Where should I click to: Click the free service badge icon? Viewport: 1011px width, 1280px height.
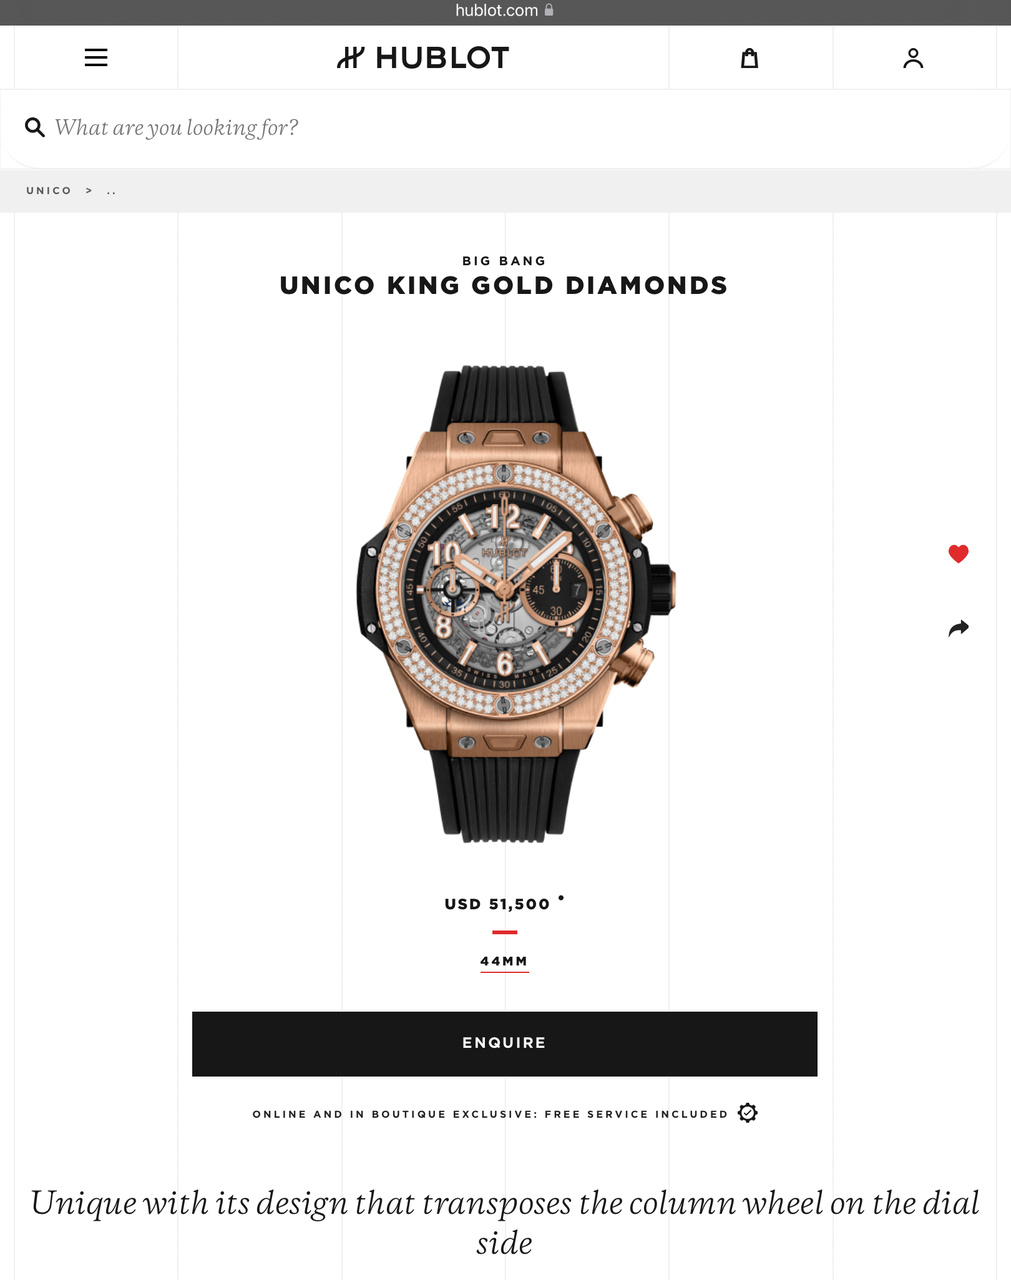(747, 1113)
